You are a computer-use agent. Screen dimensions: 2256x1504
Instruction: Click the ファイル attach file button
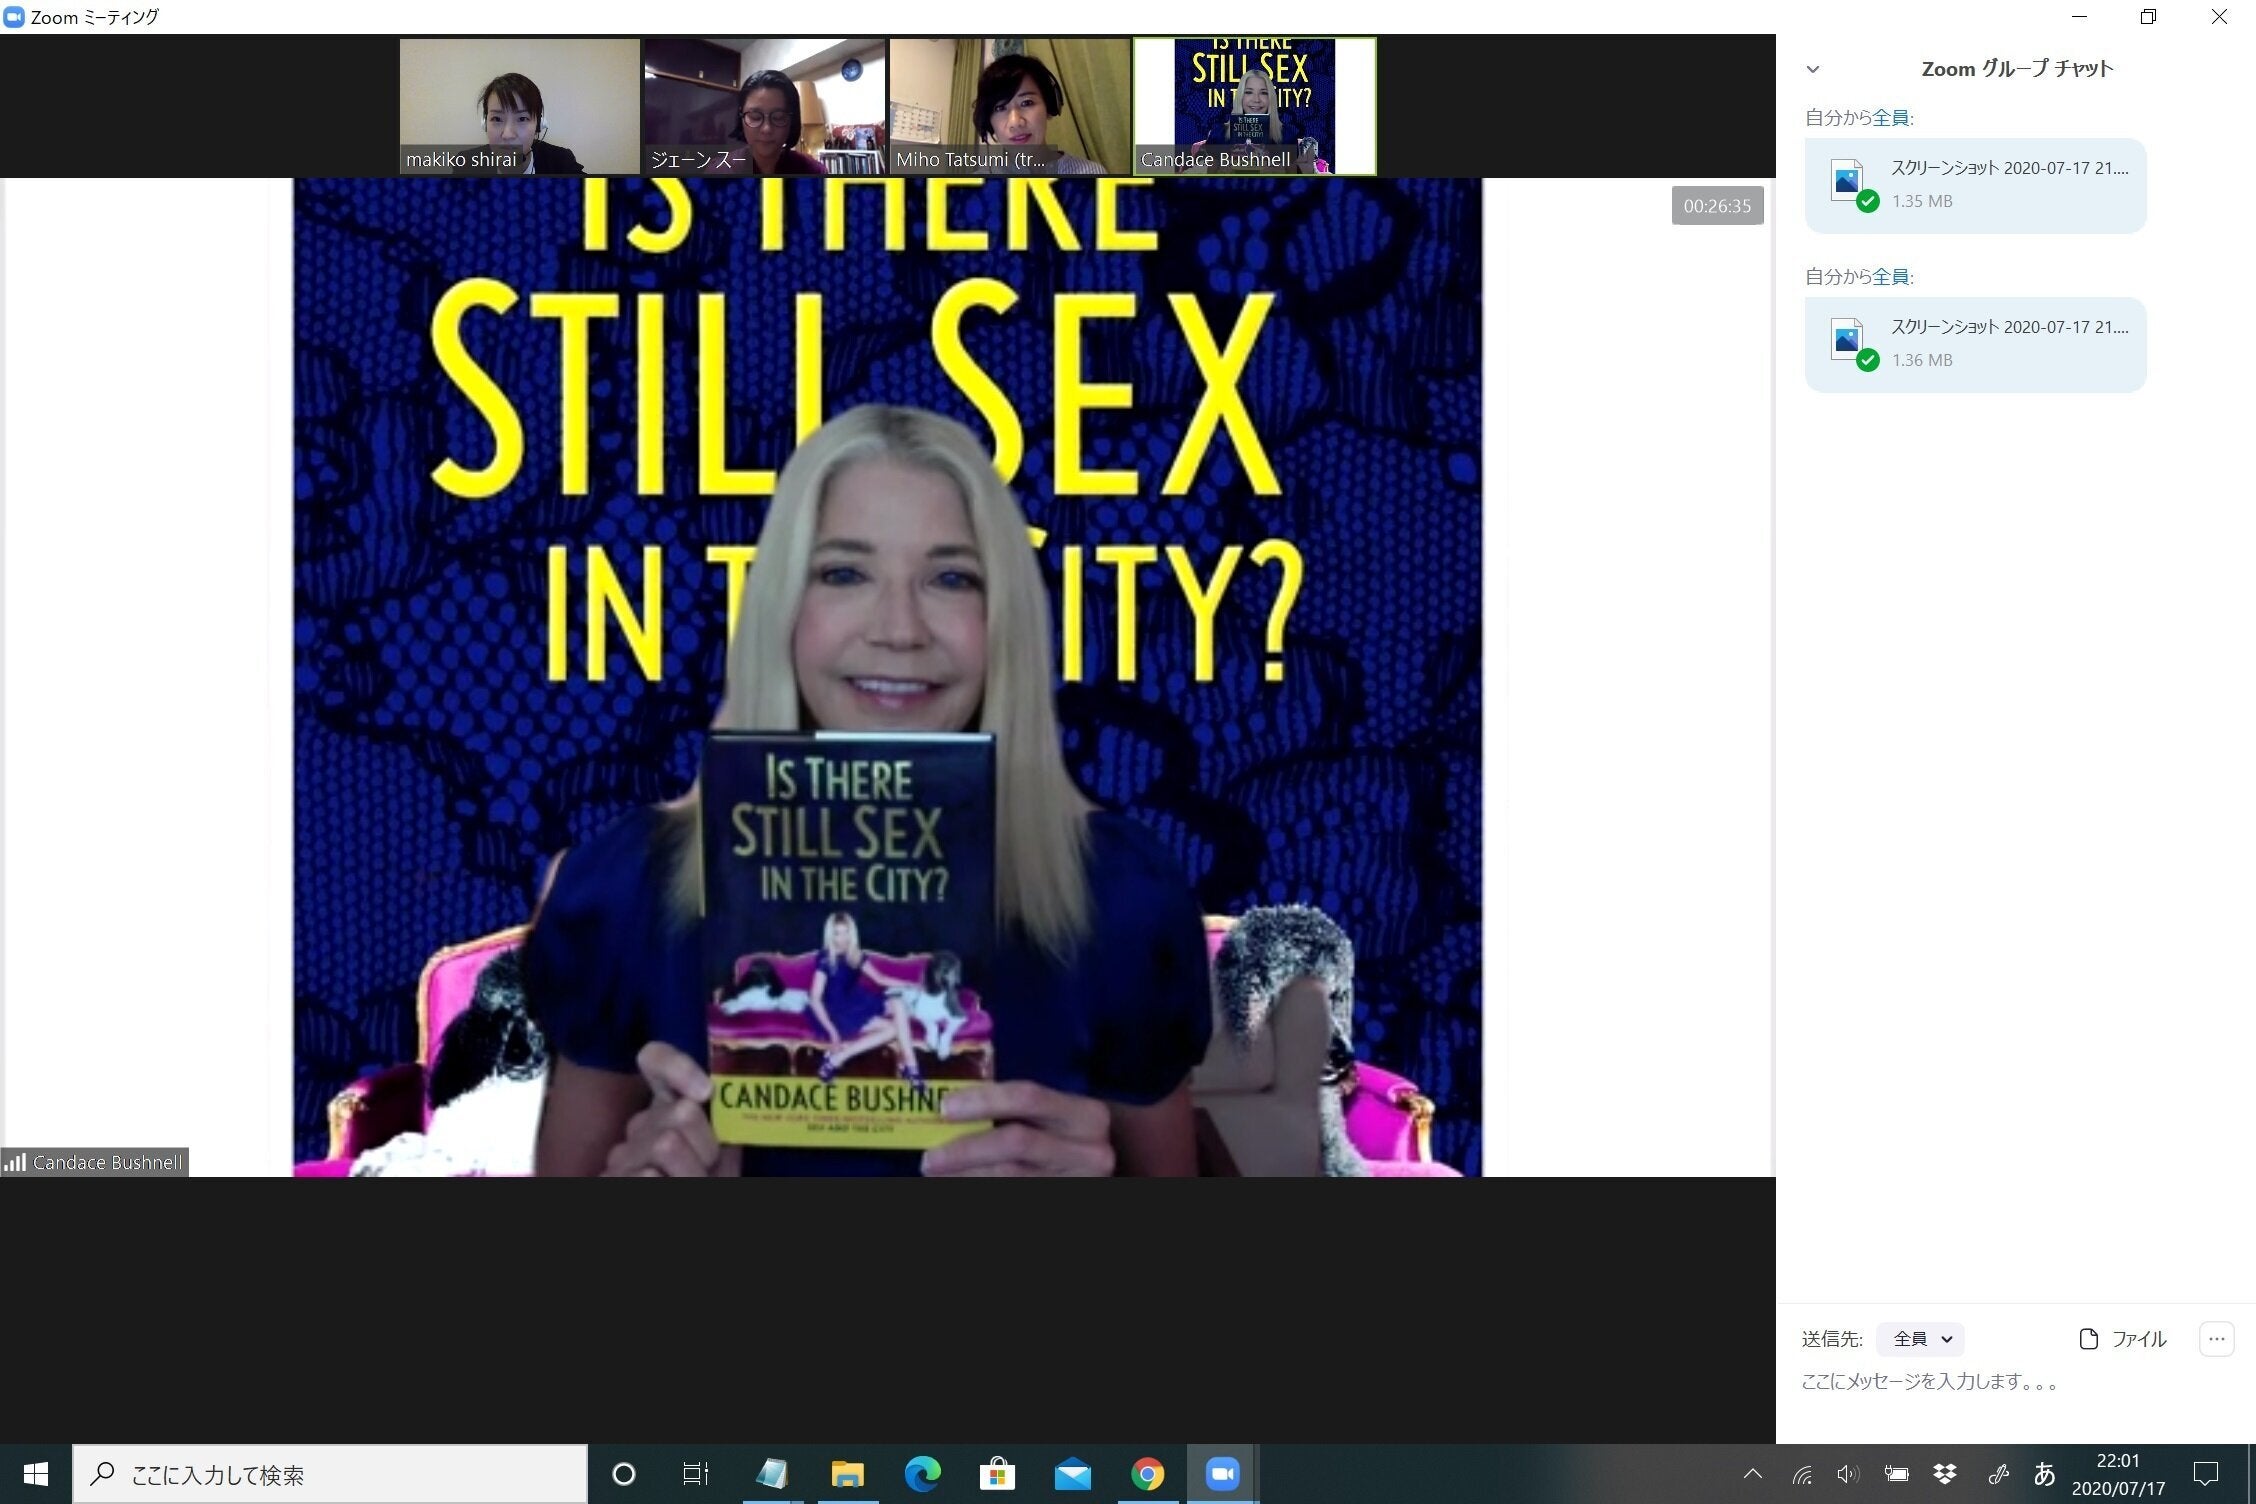(x=2123, y=1339)
